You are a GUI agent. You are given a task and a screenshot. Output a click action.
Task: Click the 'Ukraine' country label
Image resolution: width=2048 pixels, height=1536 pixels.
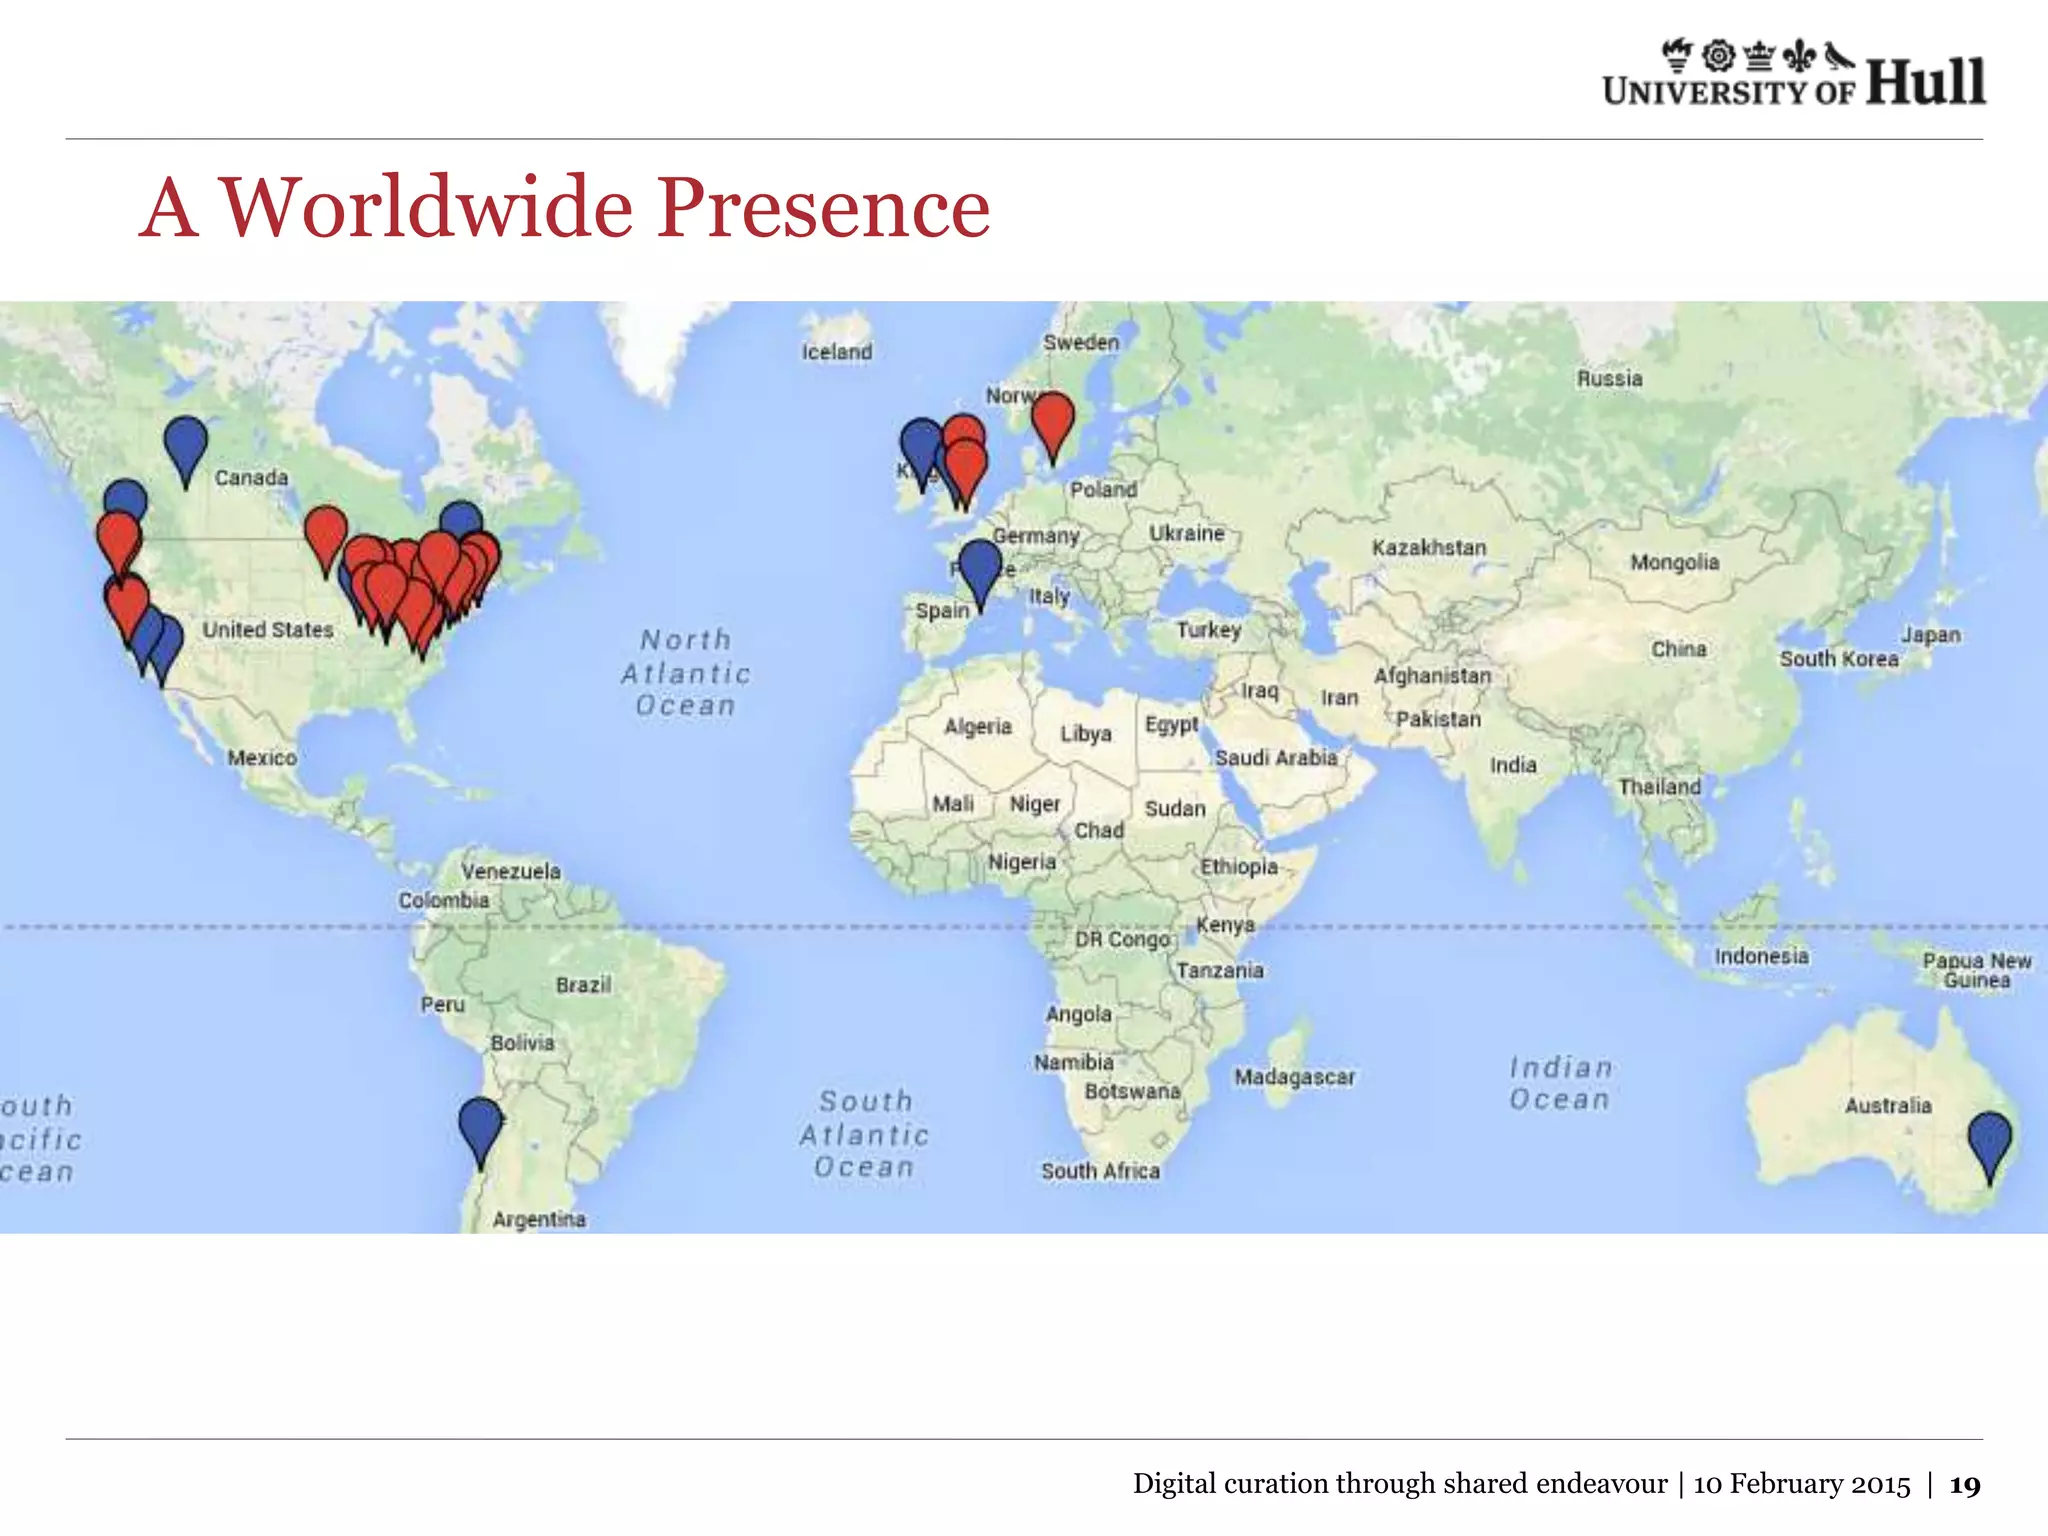coord(1187,533)
